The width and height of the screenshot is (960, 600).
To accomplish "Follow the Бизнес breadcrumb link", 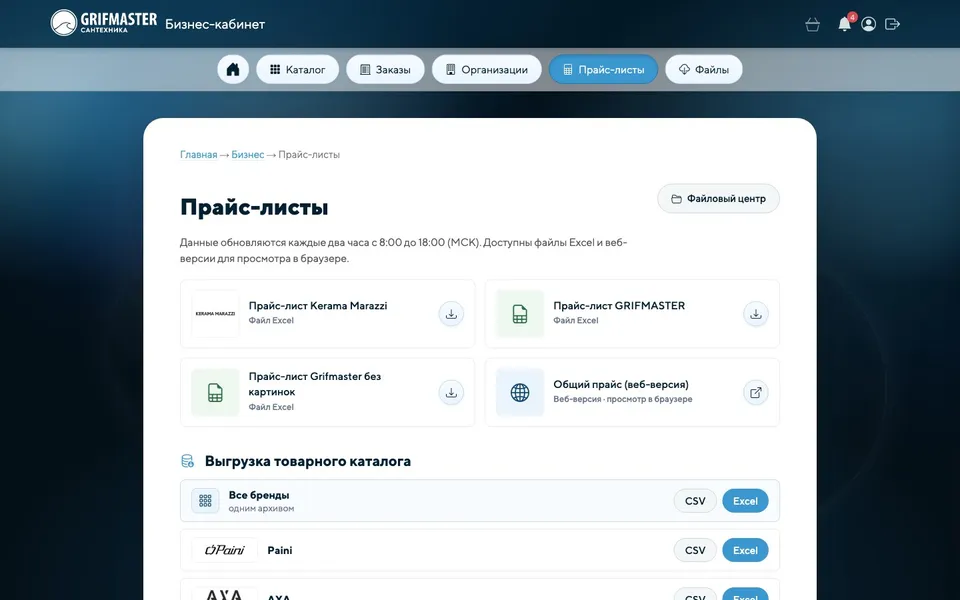I will pos(247,154).
